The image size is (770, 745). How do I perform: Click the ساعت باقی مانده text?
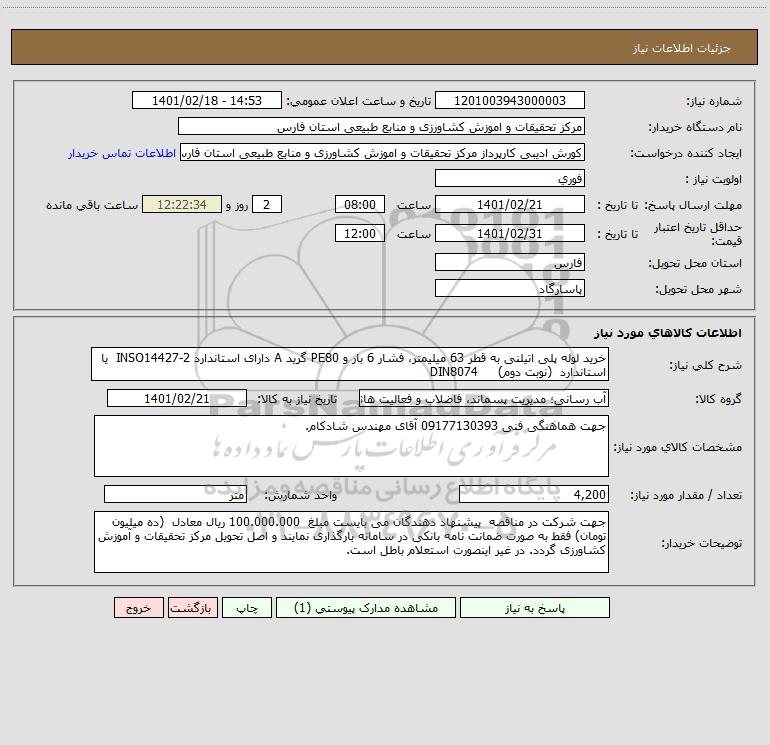coord(92,205)
